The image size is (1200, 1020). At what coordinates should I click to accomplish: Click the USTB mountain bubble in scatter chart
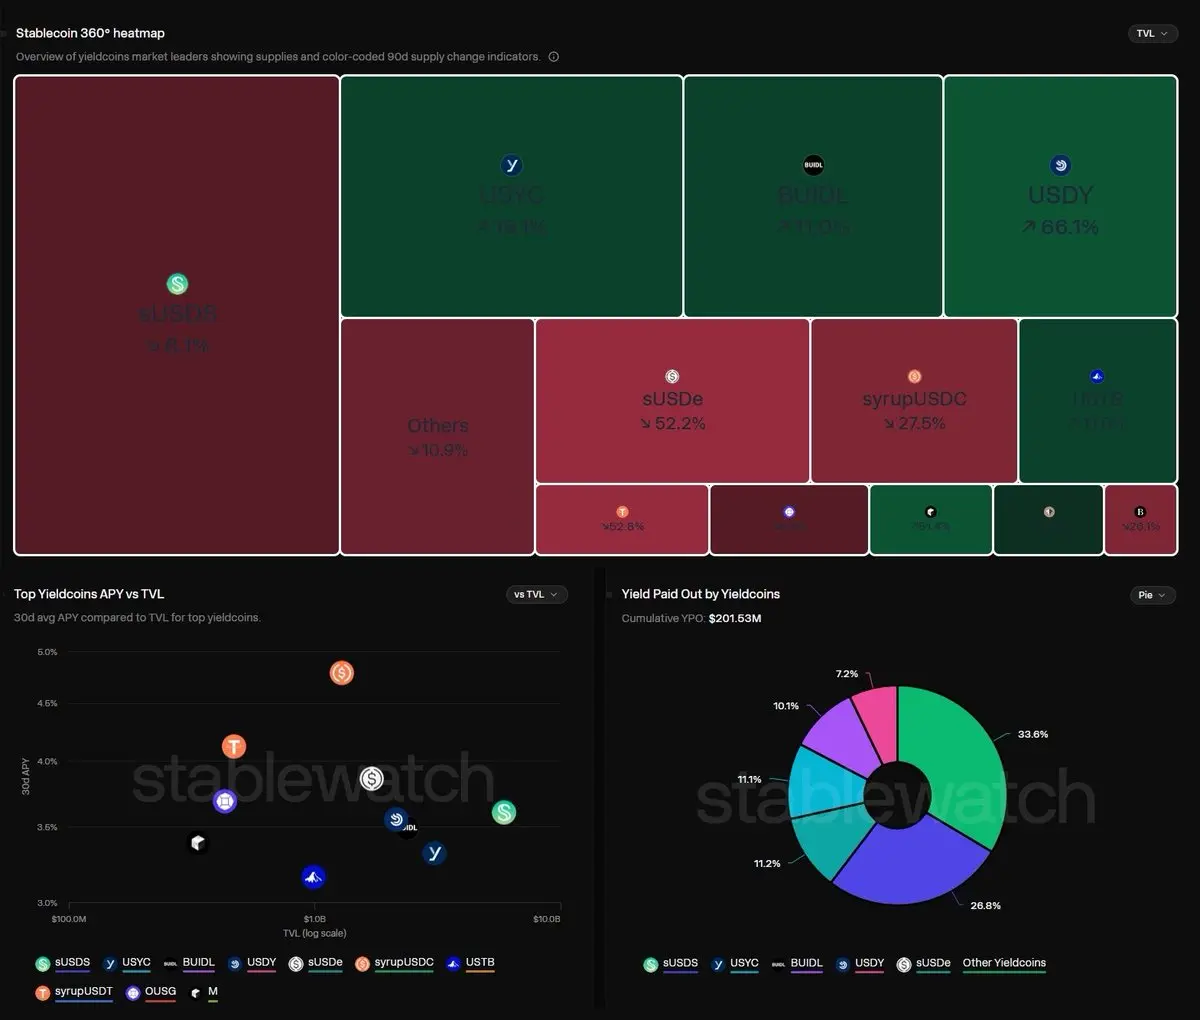[x=314, y=877]
